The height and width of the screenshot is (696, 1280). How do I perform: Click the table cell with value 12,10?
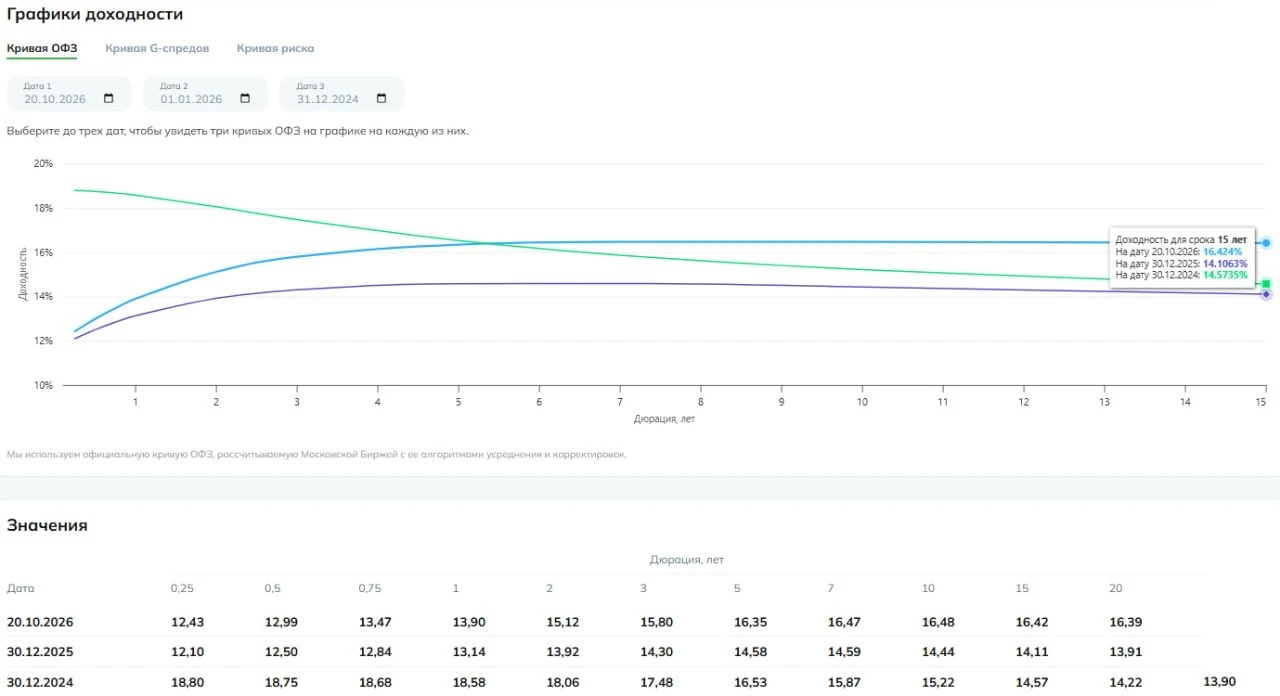pos(187,652)
